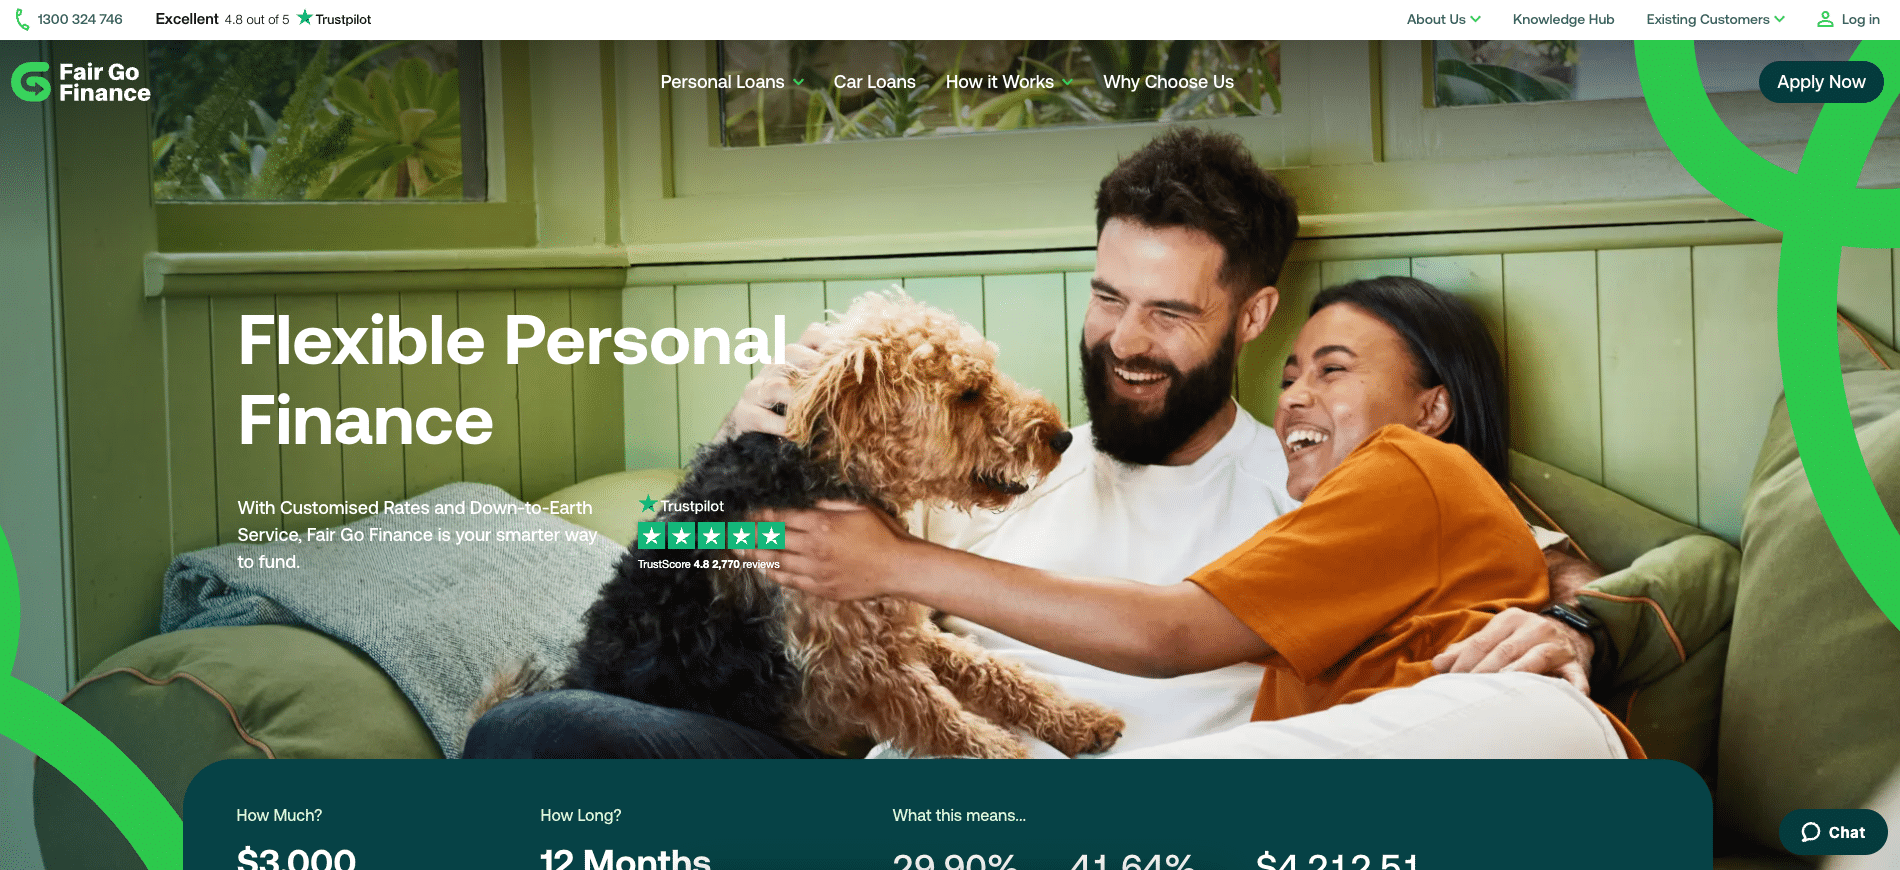This screenshot has height=870, width=1900.
Task: Click the $3,000 loan amount value
Action: pos(296,858)
